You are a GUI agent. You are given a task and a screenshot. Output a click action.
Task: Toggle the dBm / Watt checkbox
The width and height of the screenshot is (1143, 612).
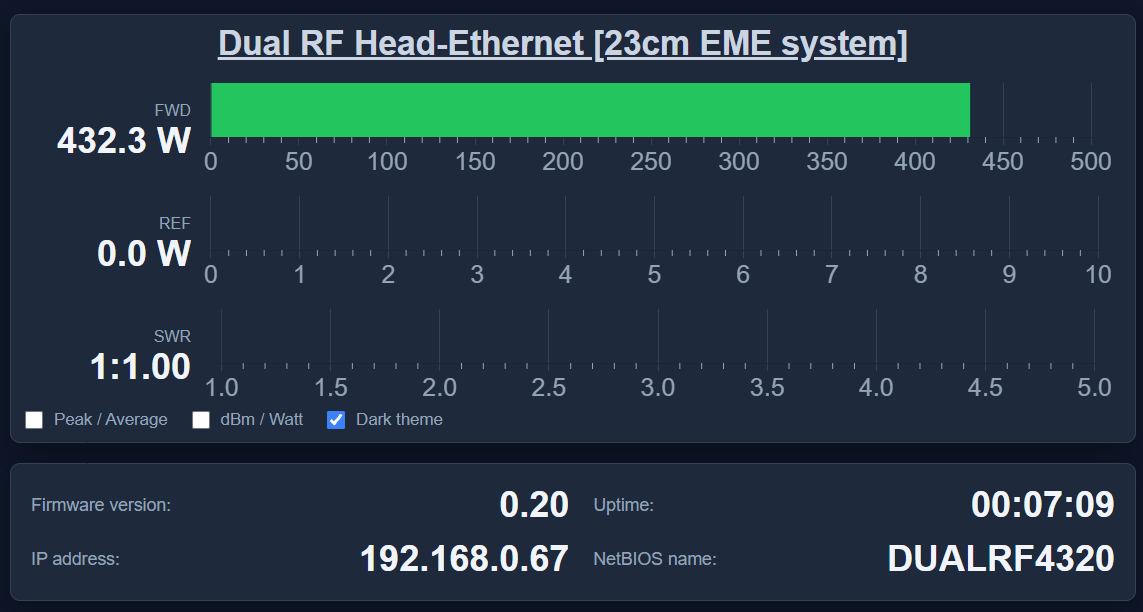pos(200,420)
